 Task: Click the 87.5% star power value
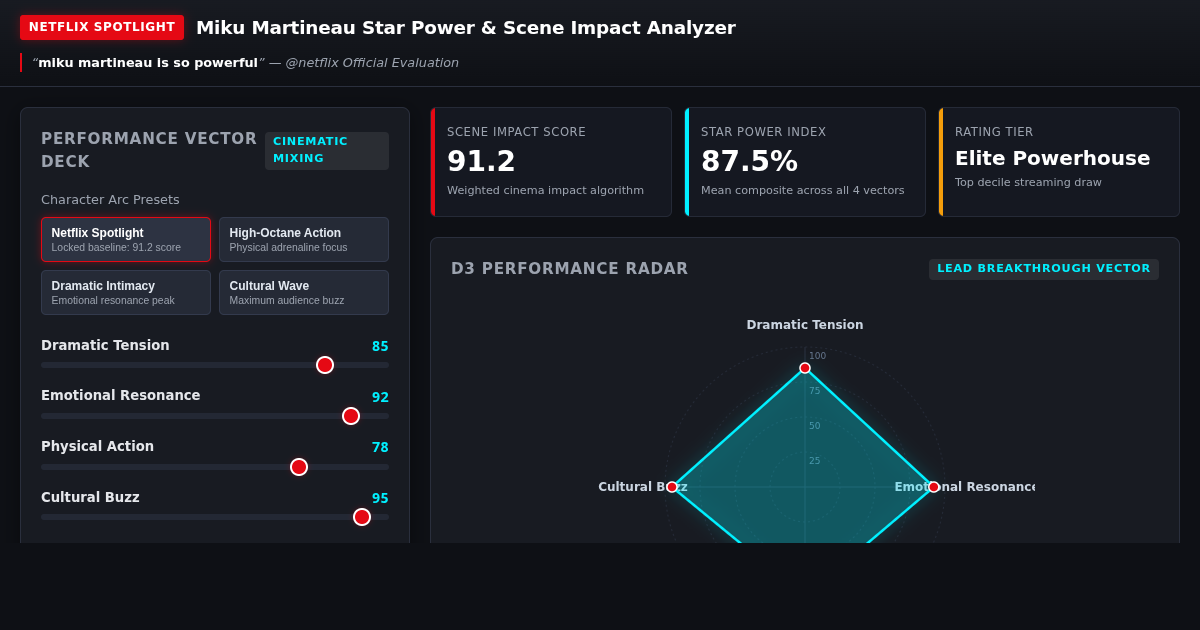click(x=749, y=161)
